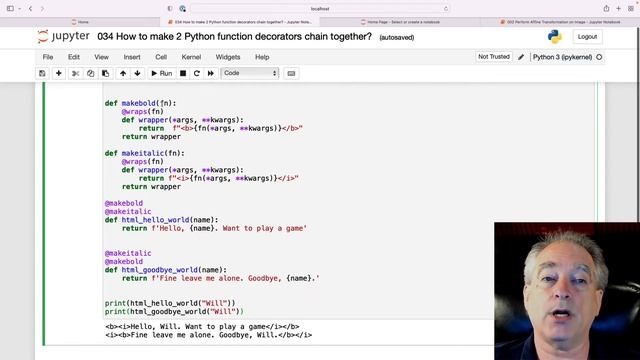Switch to Home Page notebook selection tab
Image resolution: width=640 pixels, height=360 pixels.
tap(400, 22)
